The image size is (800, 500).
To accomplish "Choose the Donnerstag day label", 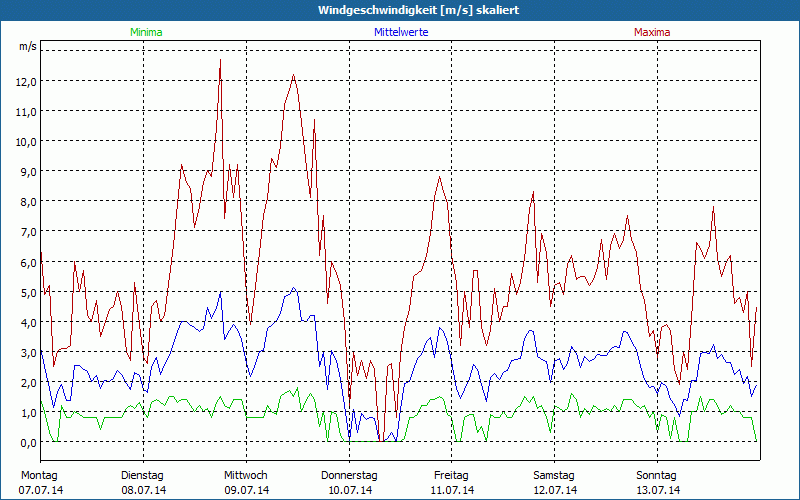I will 349,475.
